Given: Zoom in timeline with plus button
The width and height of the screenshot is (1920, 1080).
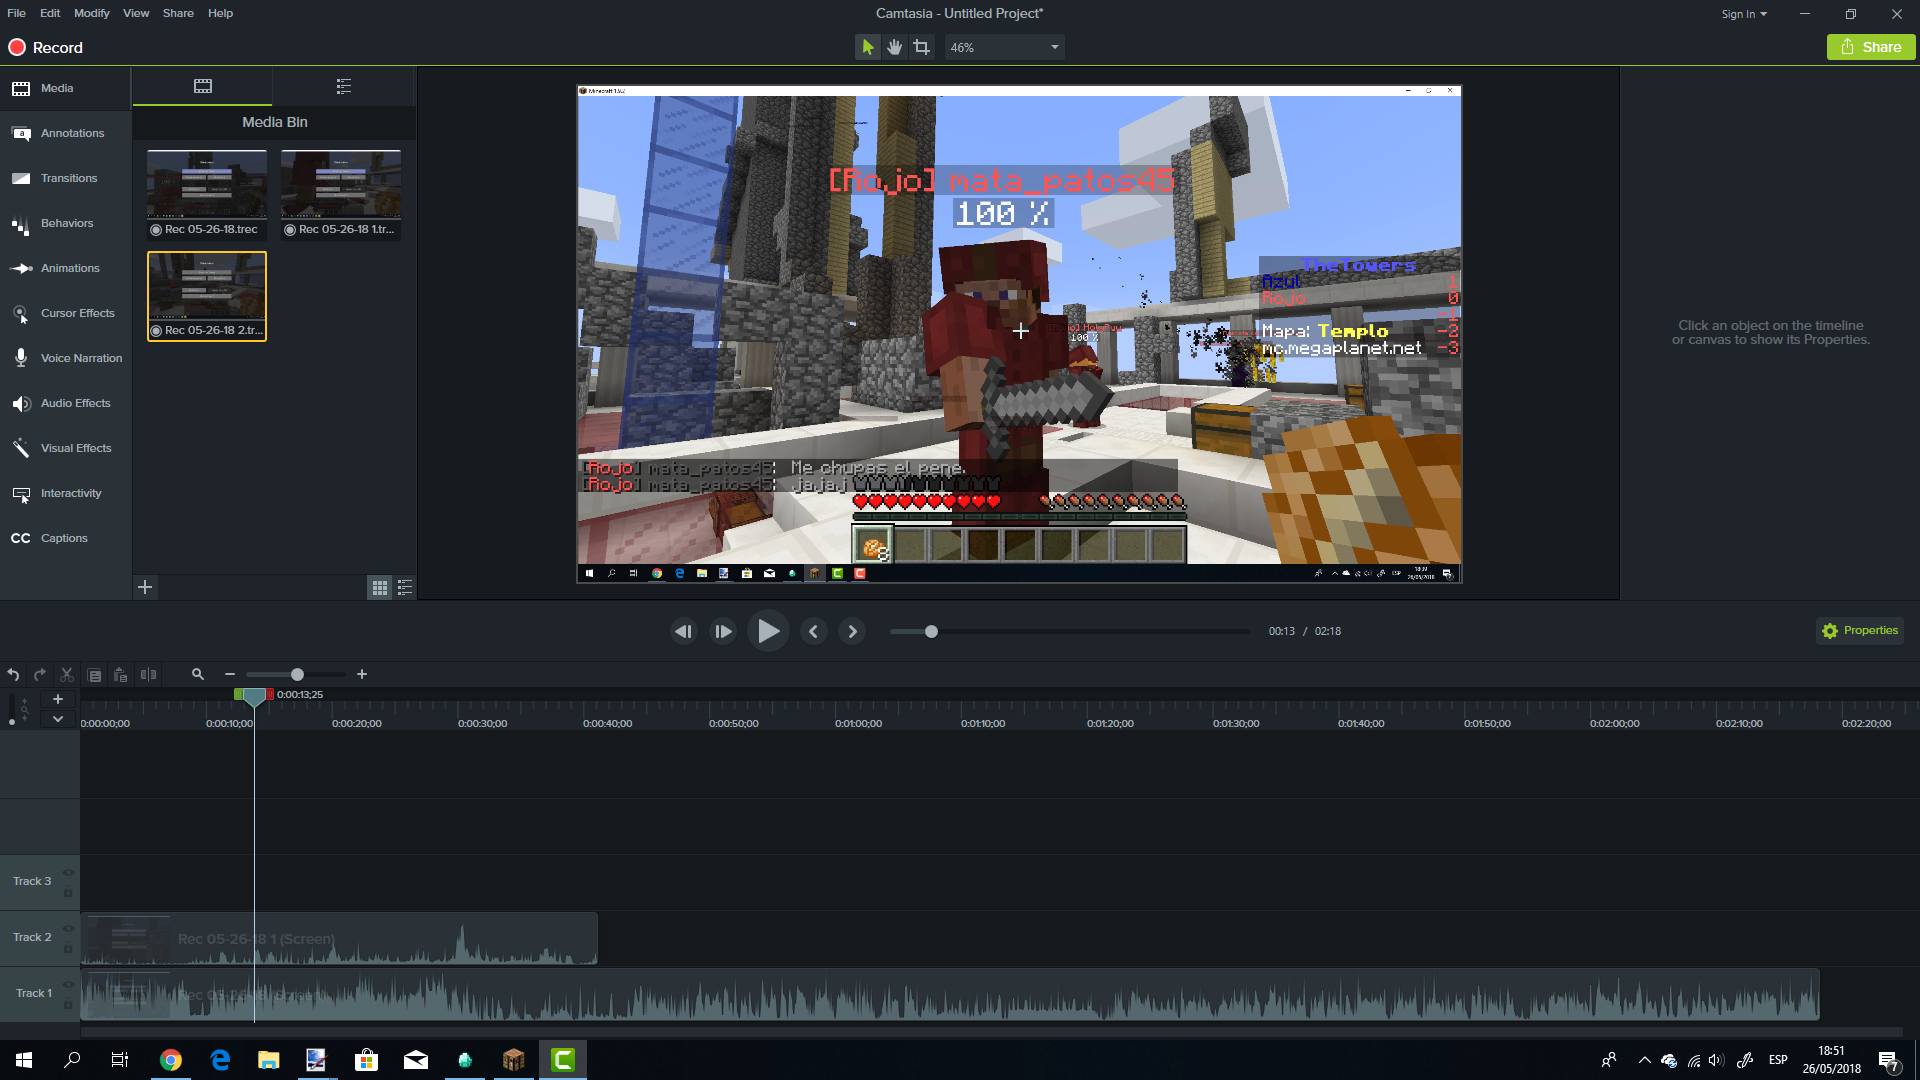Looking at the screenshot, I should tap(362, 675).
